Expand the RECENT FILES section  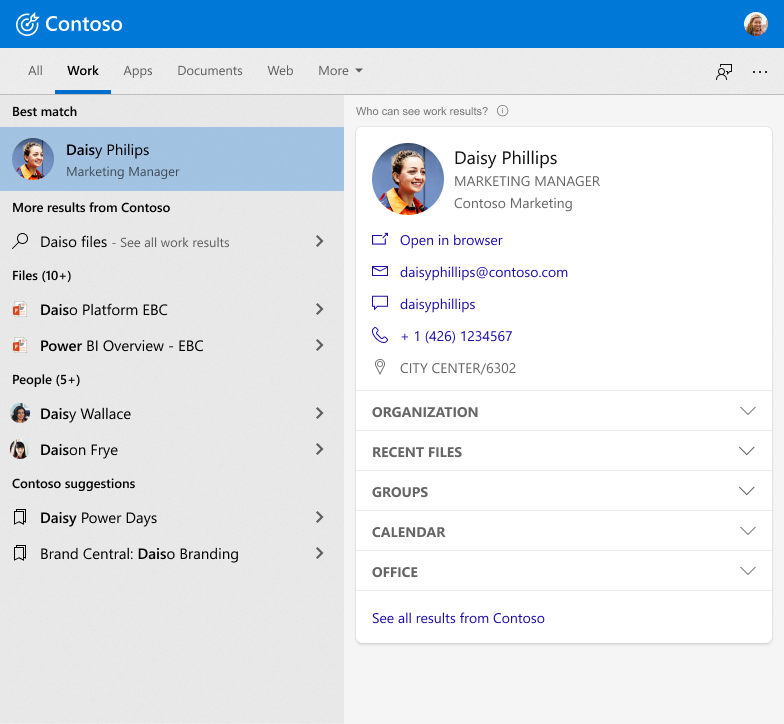coord(564,451)
